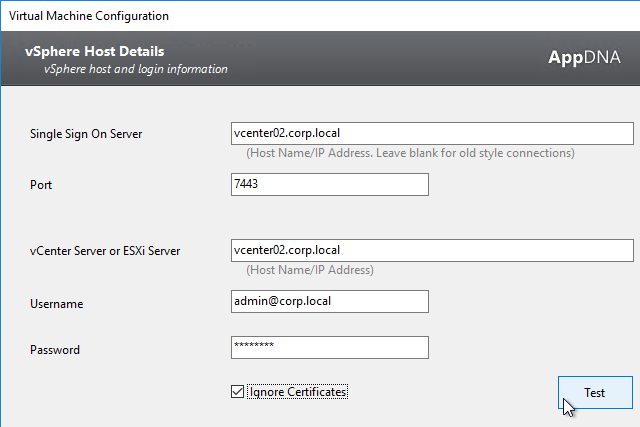Click the Password label

[55, 350]
